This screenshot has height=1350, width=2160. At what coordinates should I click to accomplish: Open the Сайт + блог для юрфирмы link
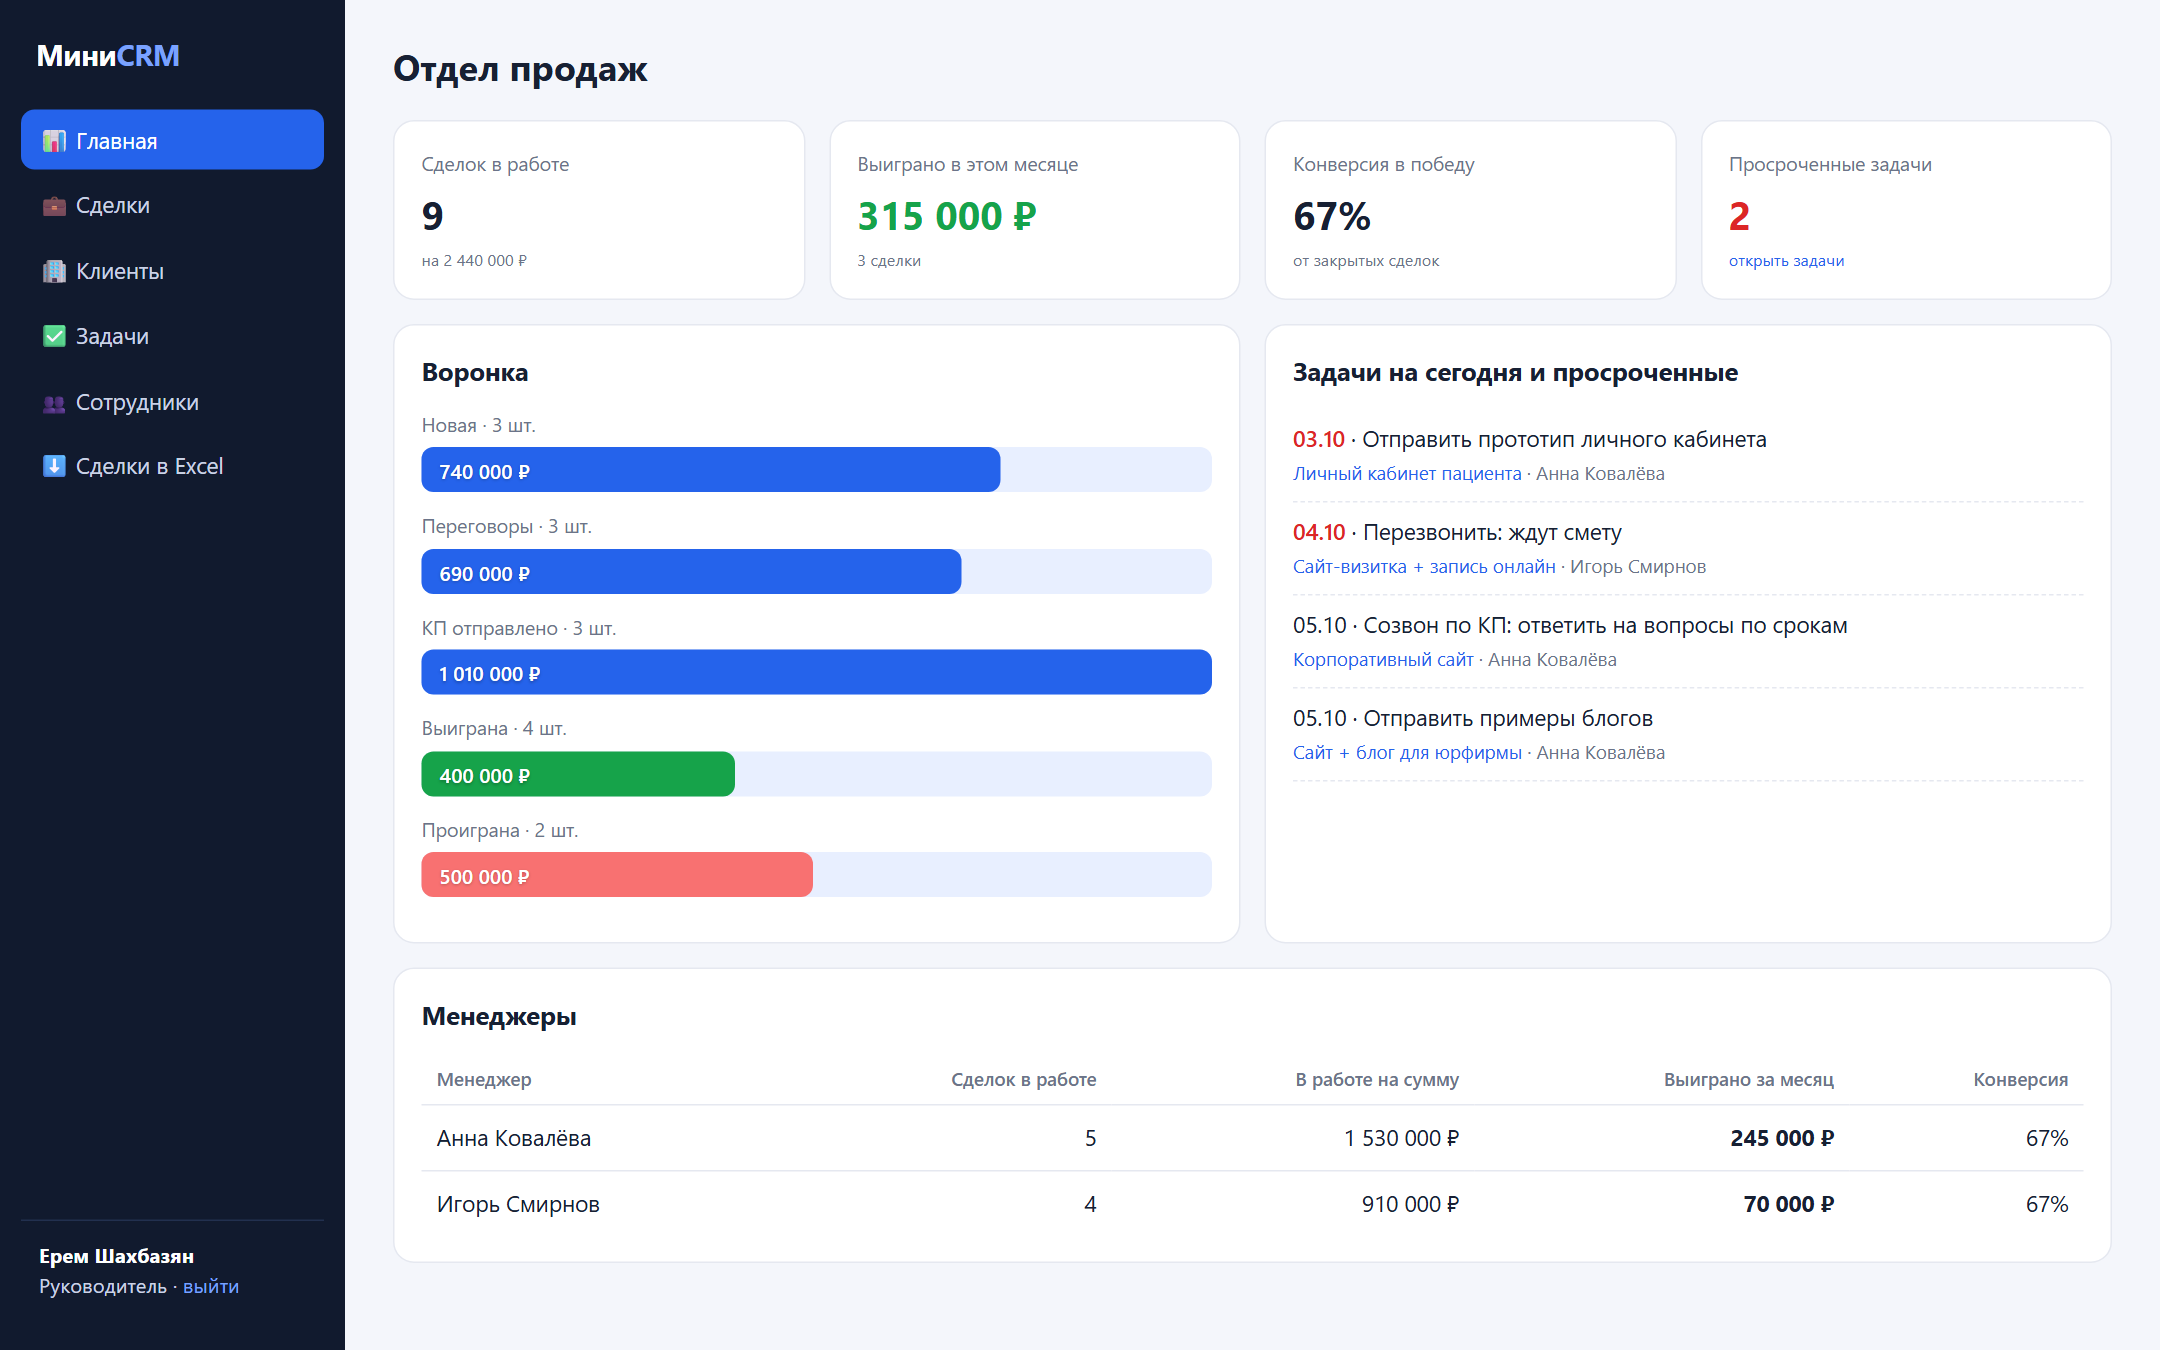tap(1407, 753)
